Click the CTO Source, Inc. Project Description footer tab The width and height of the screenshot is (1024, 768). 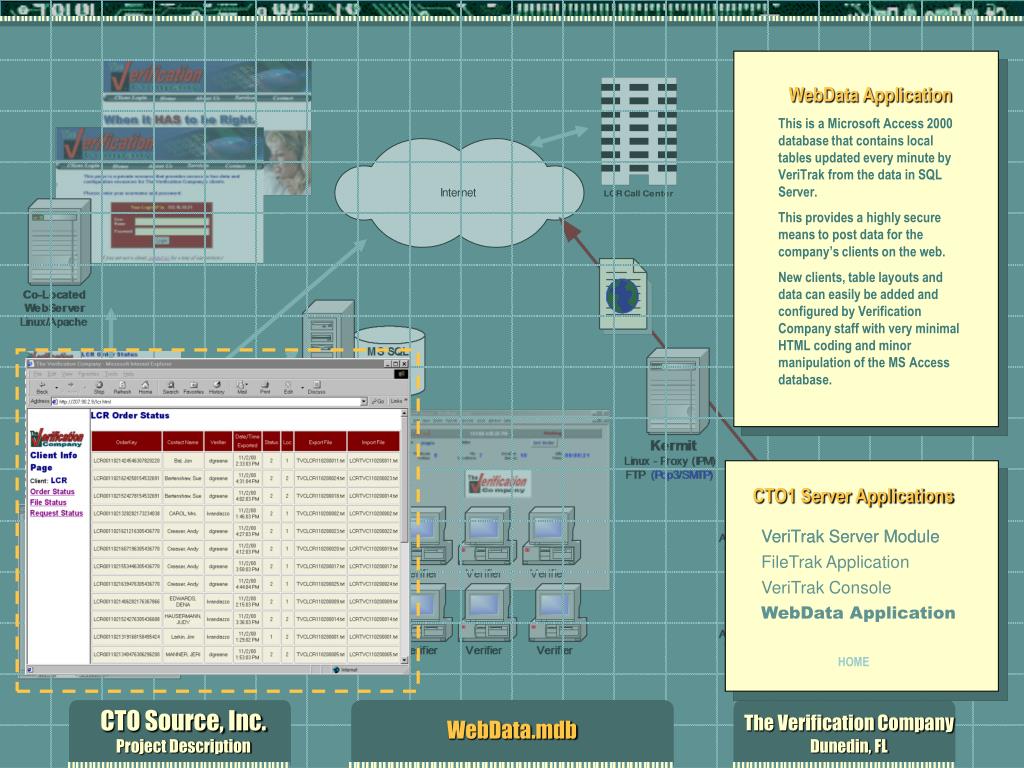click(180, 732)
